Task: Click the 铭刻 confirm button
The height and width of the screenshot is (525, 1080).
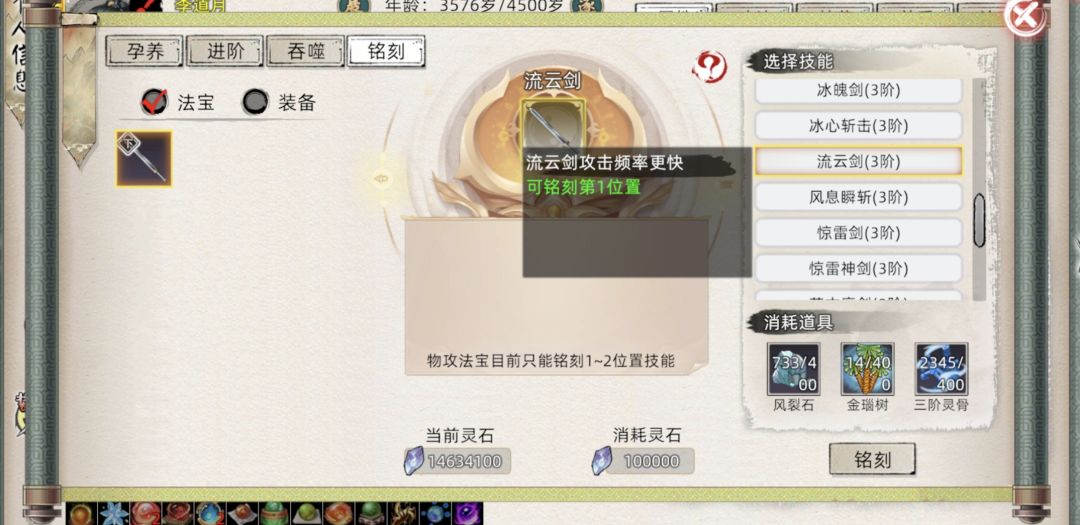Action: (872, 460)
